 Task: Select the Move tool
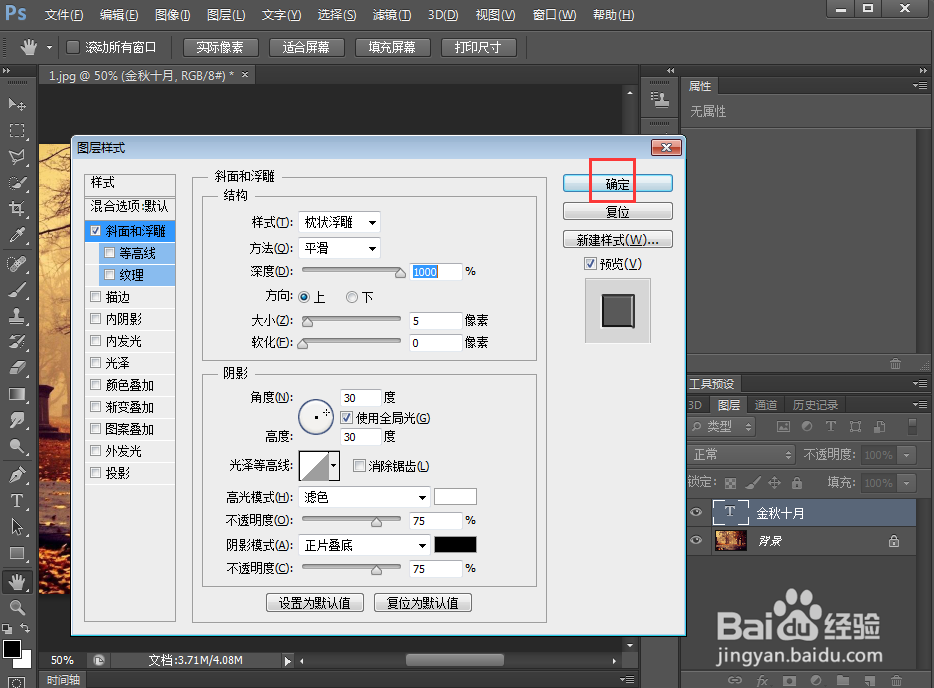click(18, 104)
